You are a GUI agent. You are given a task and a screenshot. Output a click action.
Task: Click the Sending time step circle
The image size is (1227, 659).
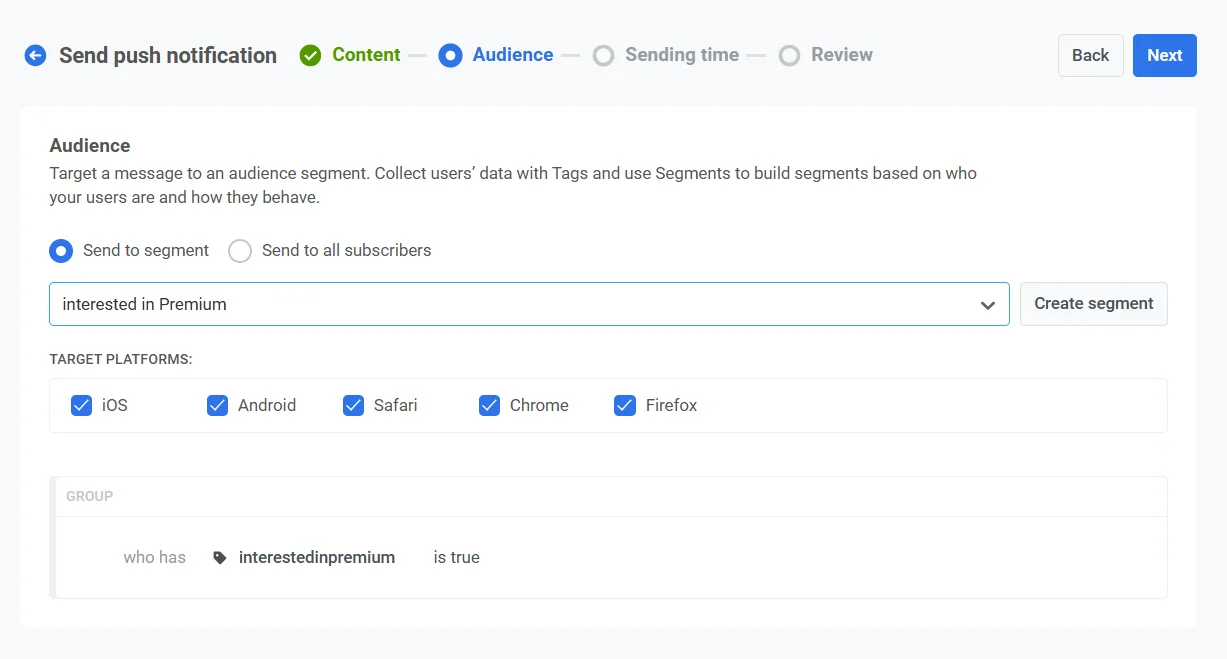point(603,56)
